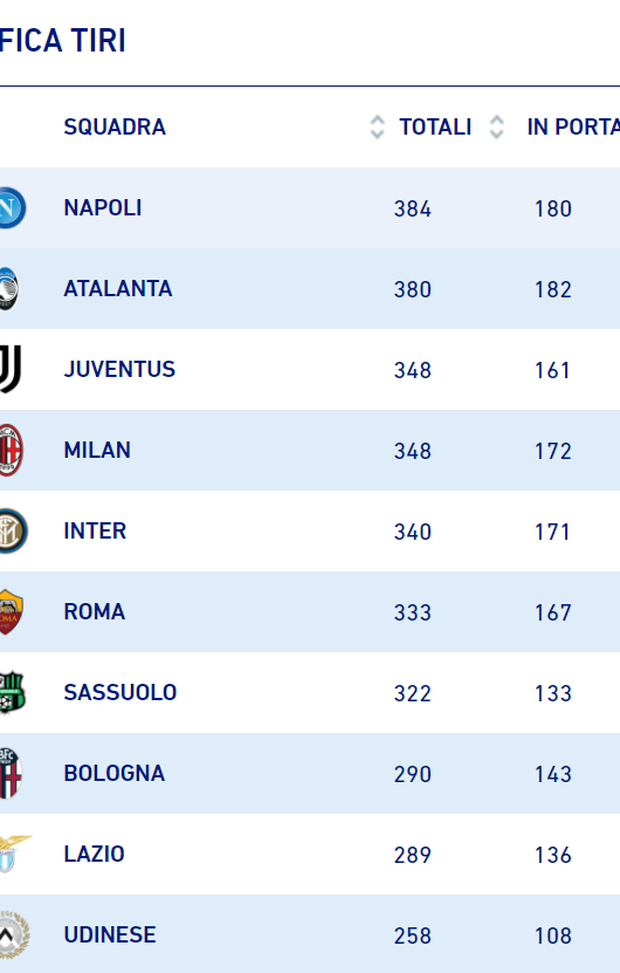Select the Roma club logo
The height and width of the screenshot is (973, 620).
tap(10, 612)
